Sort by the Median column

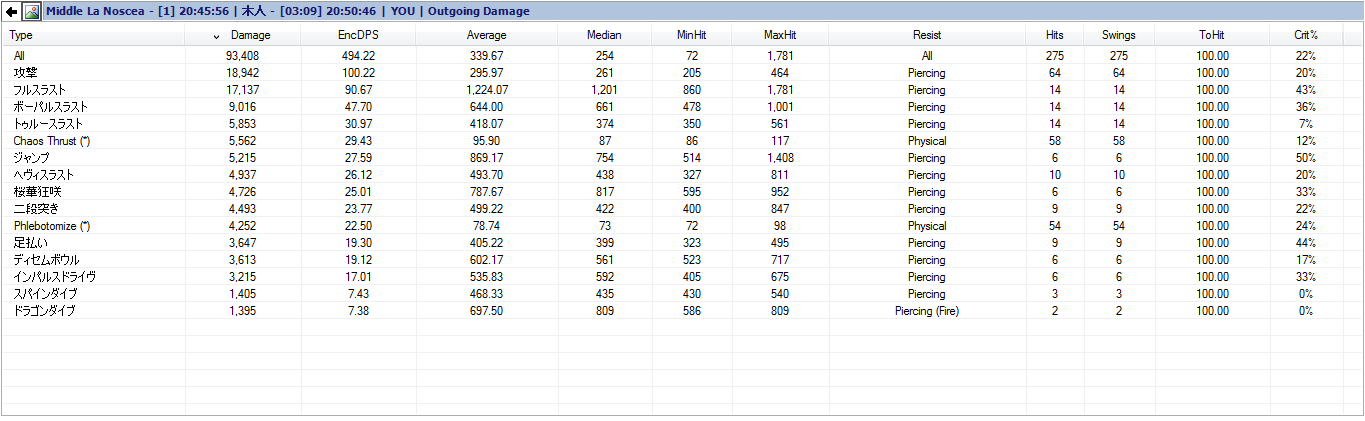click(x=604, y=35)
